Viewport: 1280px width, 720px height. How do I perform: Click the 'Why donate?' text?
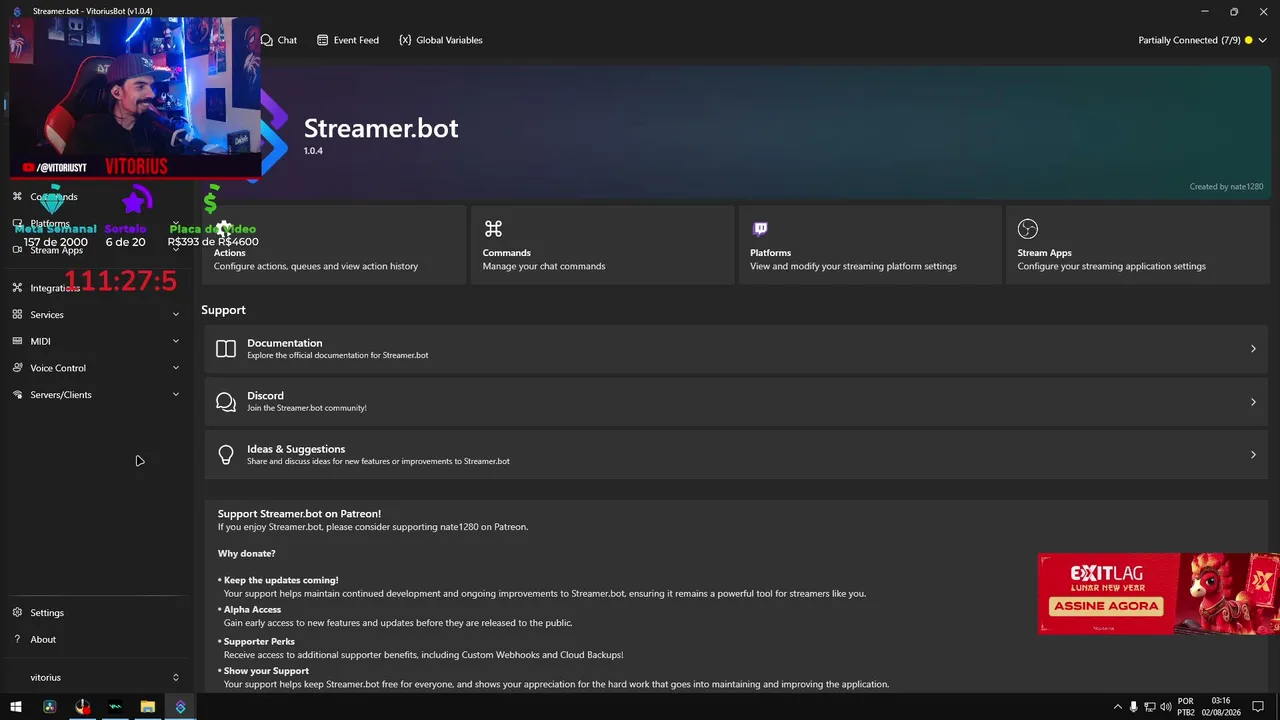click(x=246, y=554)
